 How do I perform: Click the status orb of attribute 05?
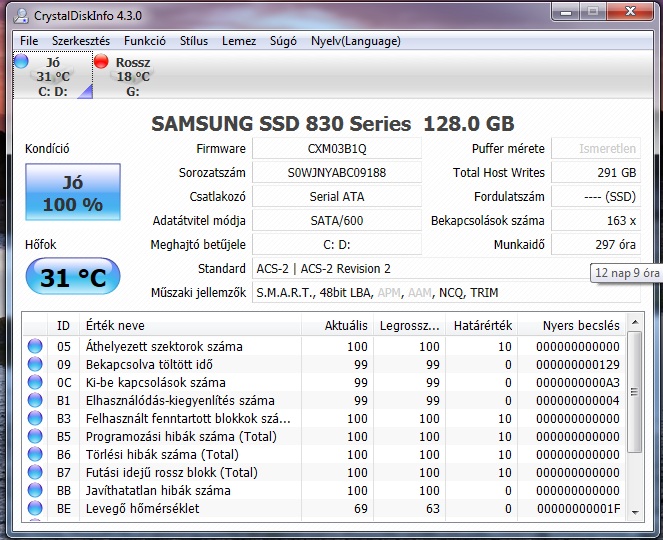[35, 346]
